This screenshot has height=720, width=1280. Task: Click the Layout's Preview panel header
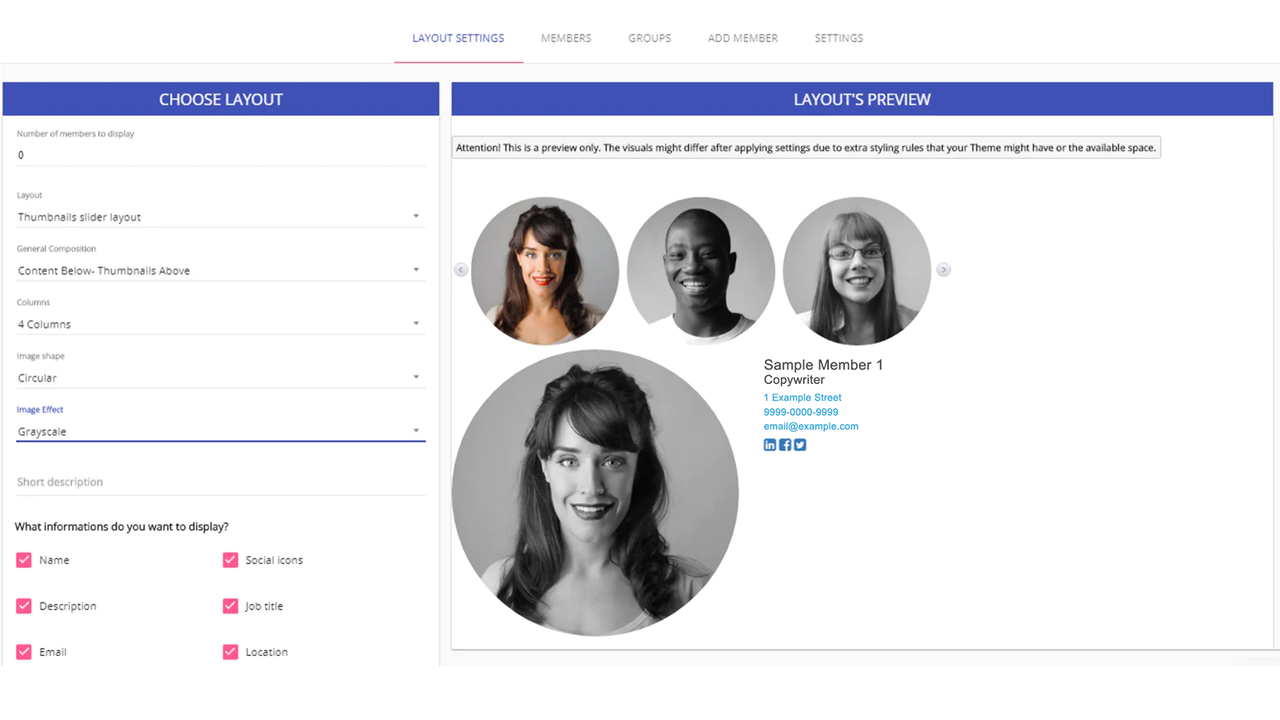point(862,99)
